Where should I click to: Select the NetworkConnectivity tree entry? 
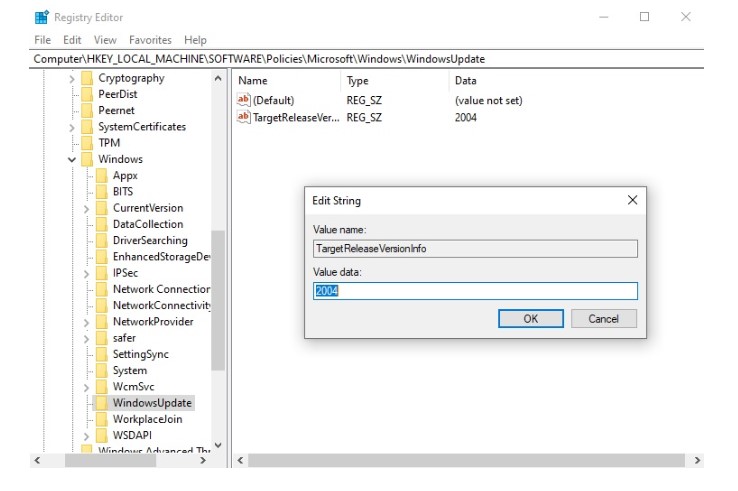coord(161,306)
